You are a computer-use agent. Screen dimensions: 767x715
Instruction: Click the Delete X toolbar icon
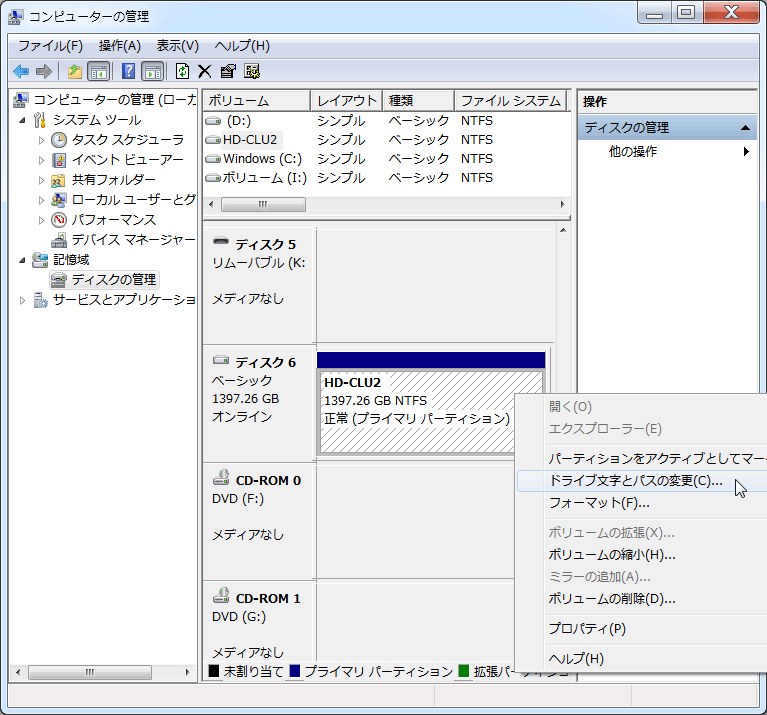point(204,71)
